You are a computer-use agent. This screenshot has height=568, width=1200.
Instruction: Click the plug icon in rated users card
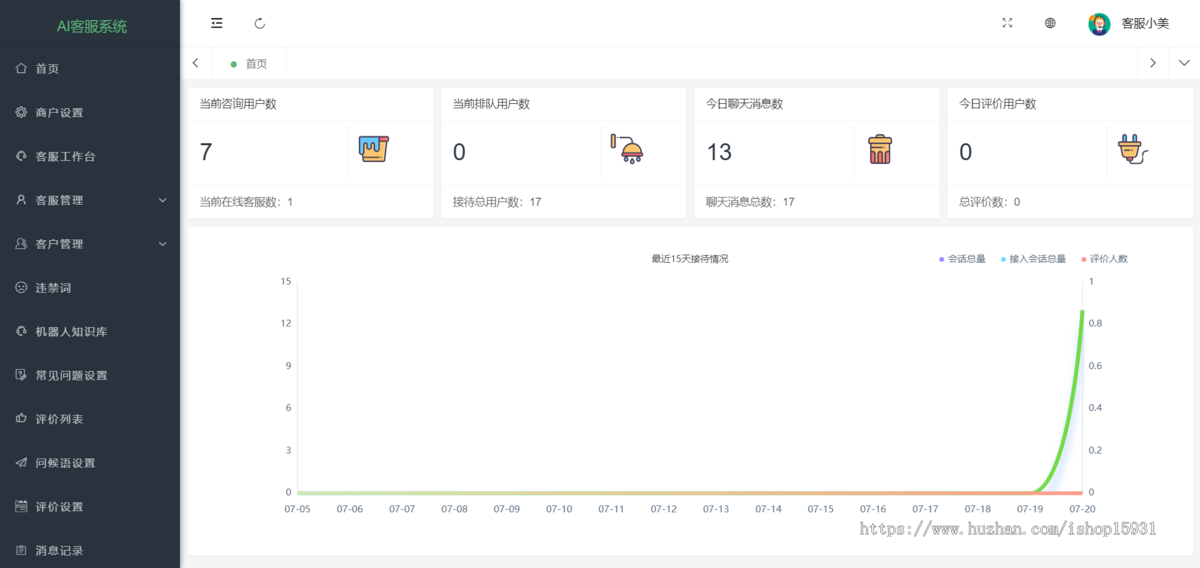pos(1132,150)
